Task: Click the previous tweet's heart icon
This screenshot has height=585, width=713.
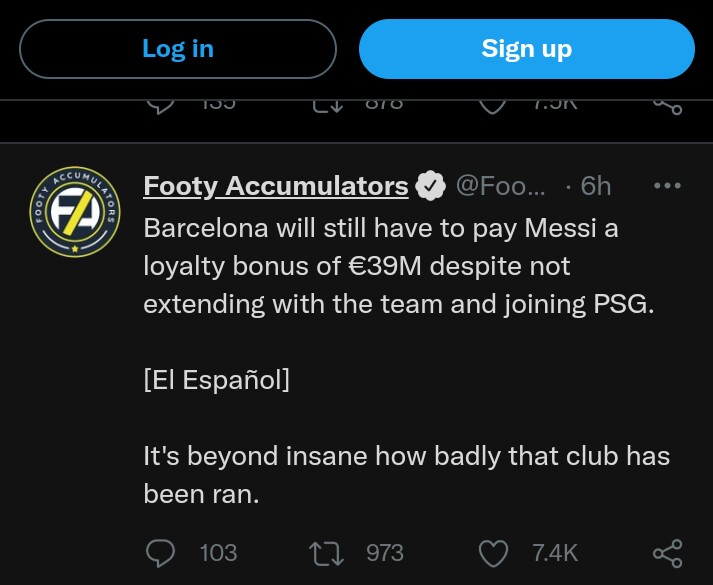Action: pyautogui.click(x=493, y=107)
